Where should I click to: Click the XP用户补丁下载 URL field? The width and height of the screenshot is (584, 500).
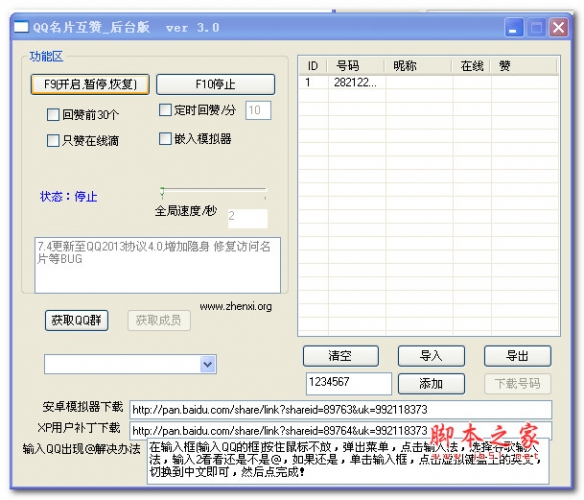click(x=340, y=431)
